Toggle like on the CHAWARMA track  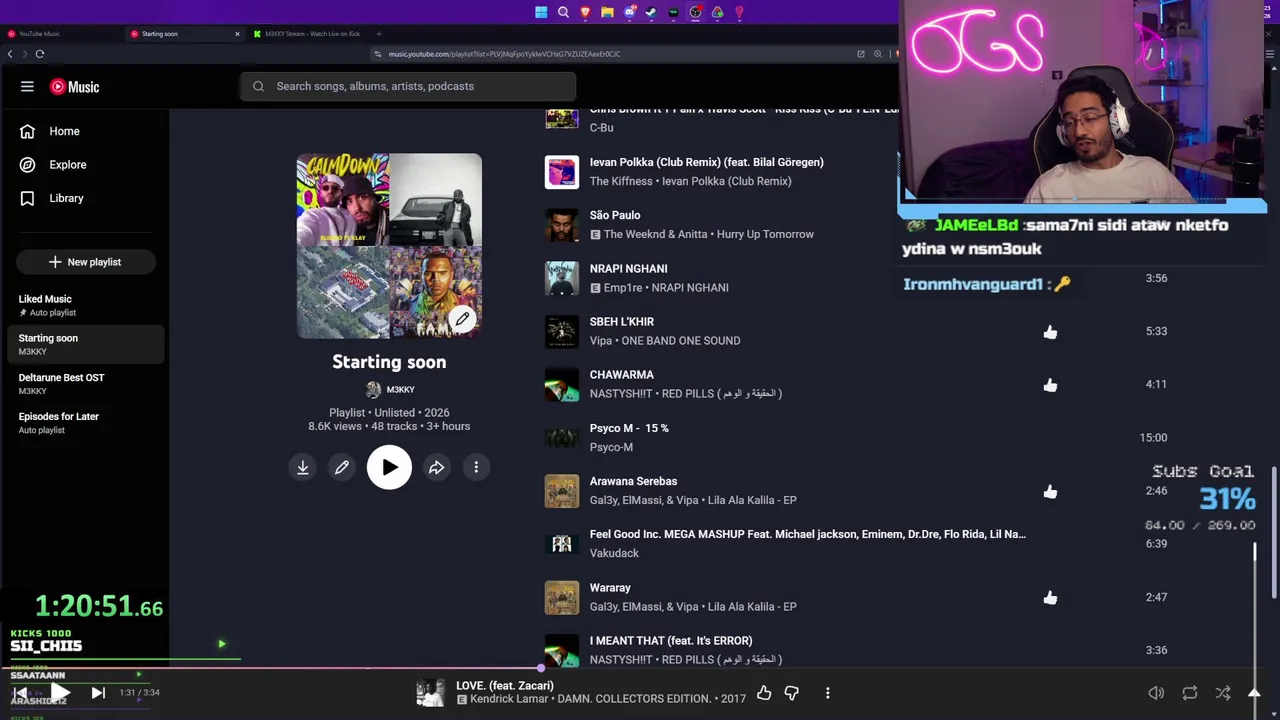pos(1050,385)
